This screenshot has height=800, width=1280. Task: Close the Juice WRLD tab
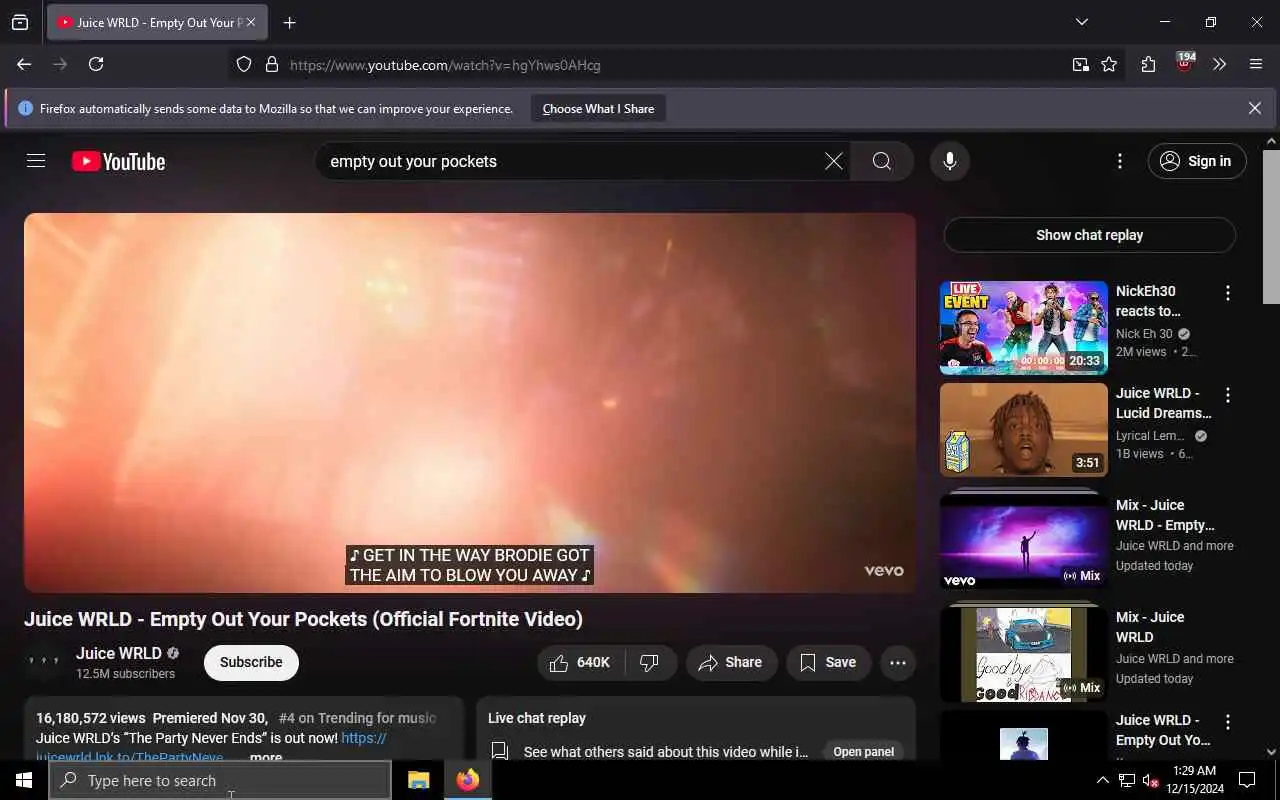coord(250,22)
